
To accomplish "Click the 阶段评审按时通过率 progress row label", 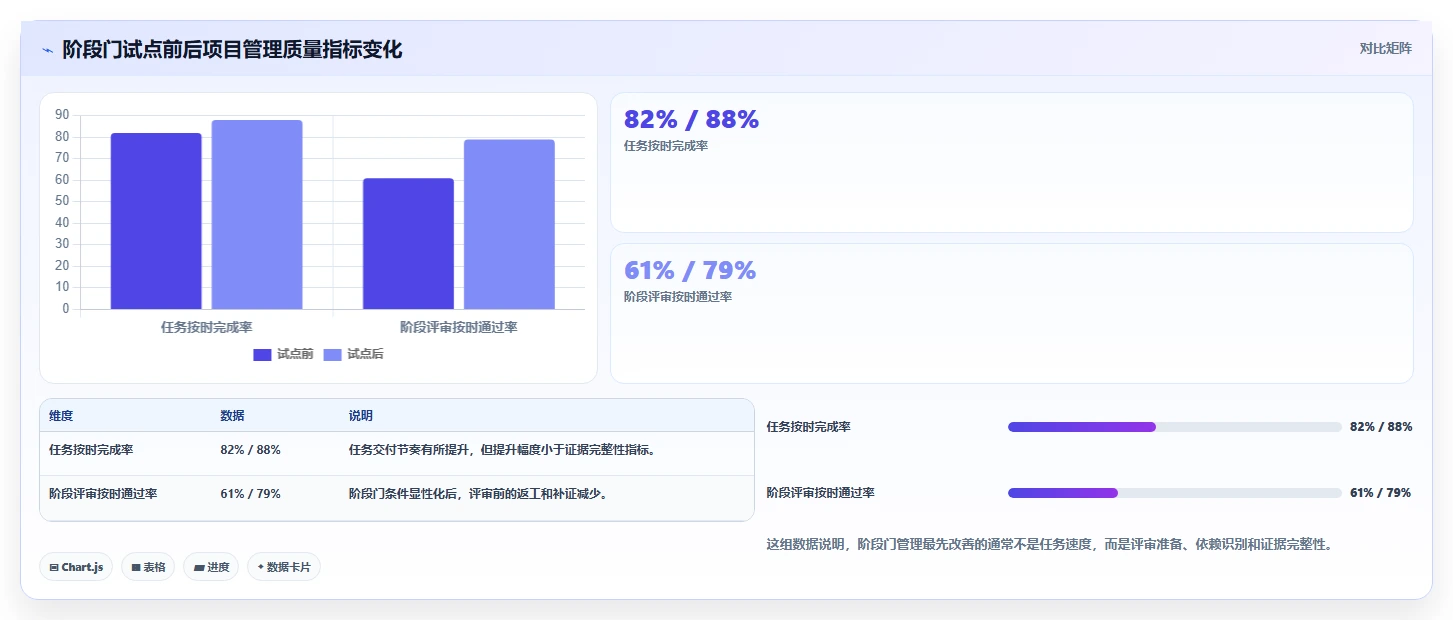I will point(821,493).
